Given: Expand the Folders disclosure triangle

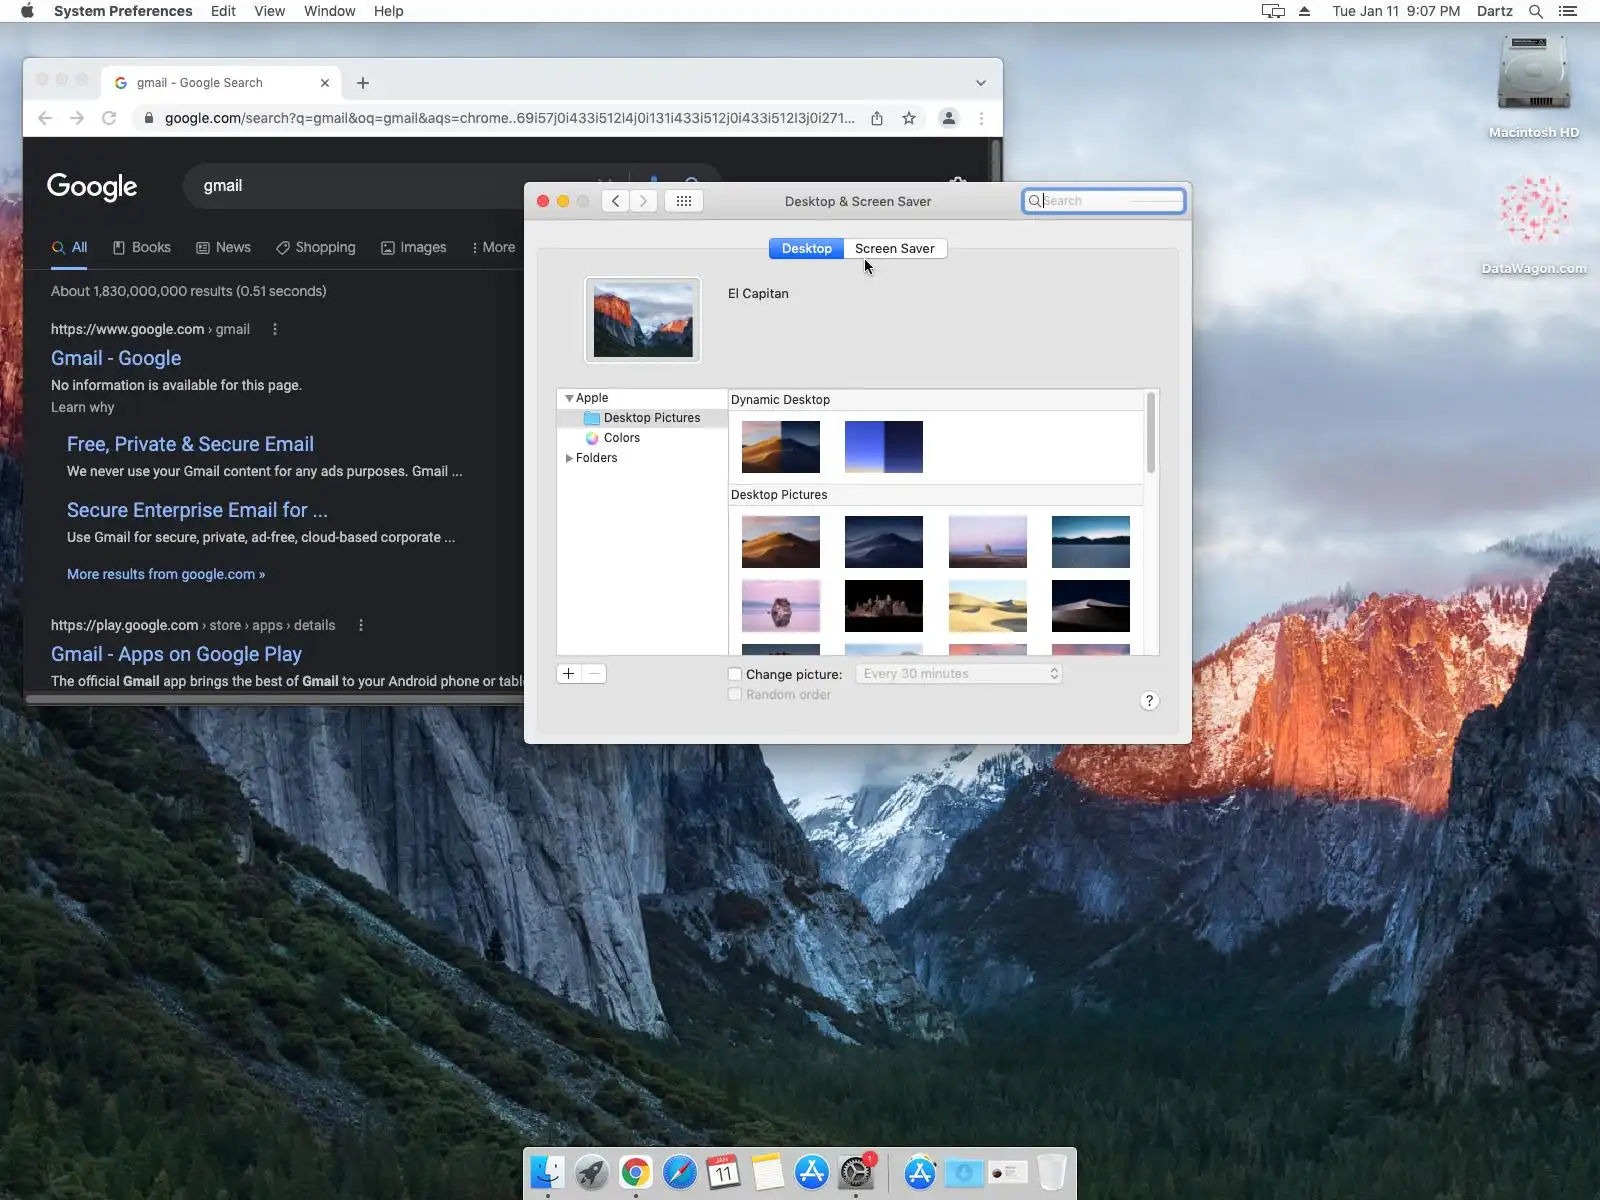Looking at the screenshot, I should [569, 458].
